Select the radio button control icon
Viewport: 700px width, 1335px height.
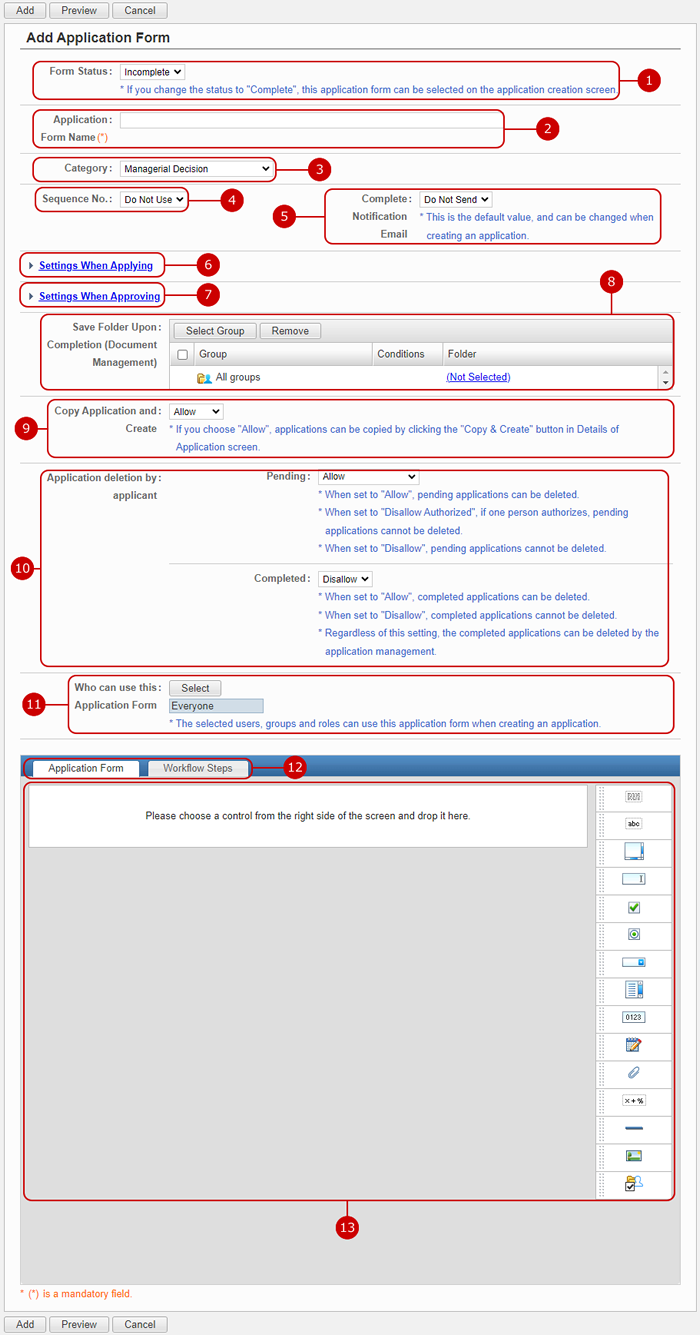tap(633, 934)
